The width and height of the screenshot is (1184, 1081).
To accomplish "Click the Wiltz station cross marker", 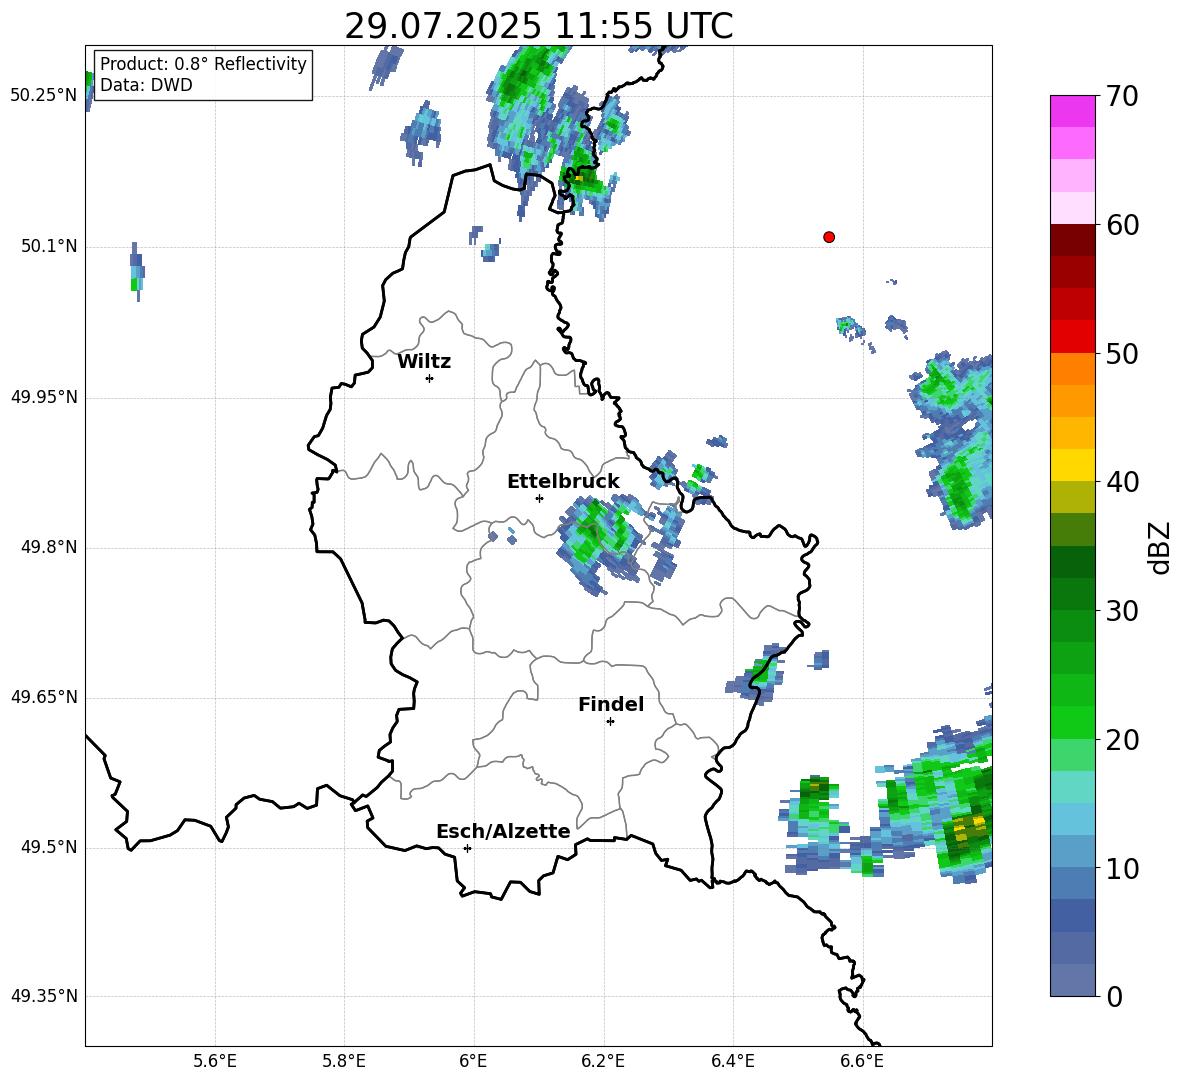I will [x=430, y=378].
